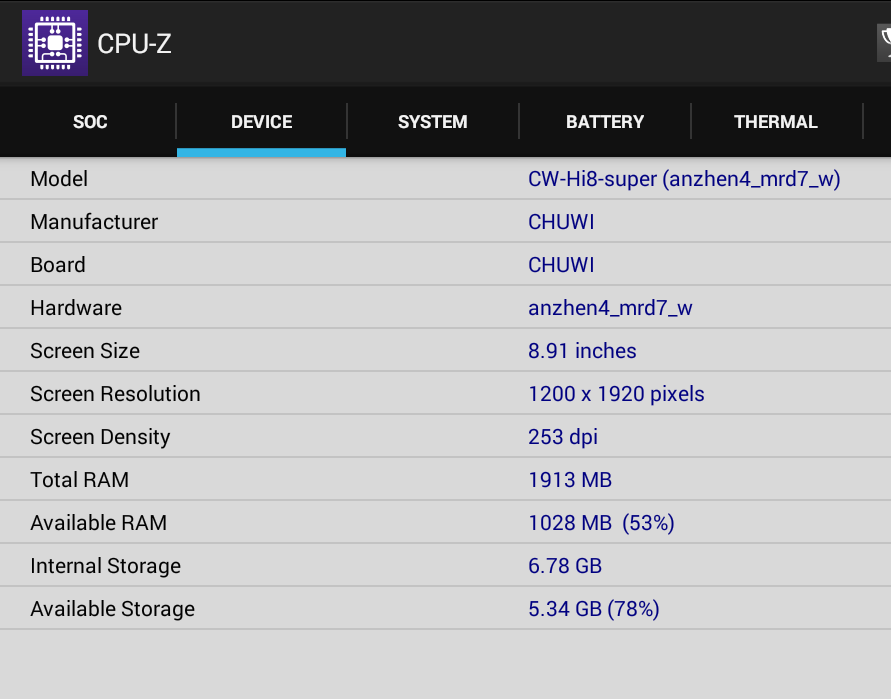Screen dimensions: 891x699
Task: Go to the BATTERY tab
Action: coord(605,122)
